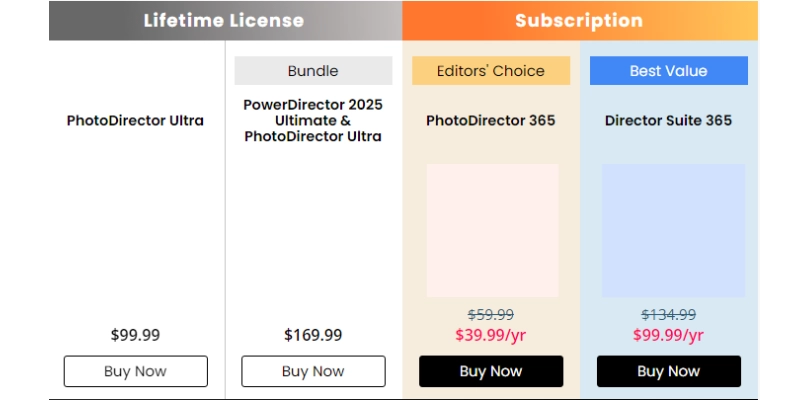Click Buy Now for the PowerDirector bundle
The height and width of the screenshot is (400, 800).
313,371
